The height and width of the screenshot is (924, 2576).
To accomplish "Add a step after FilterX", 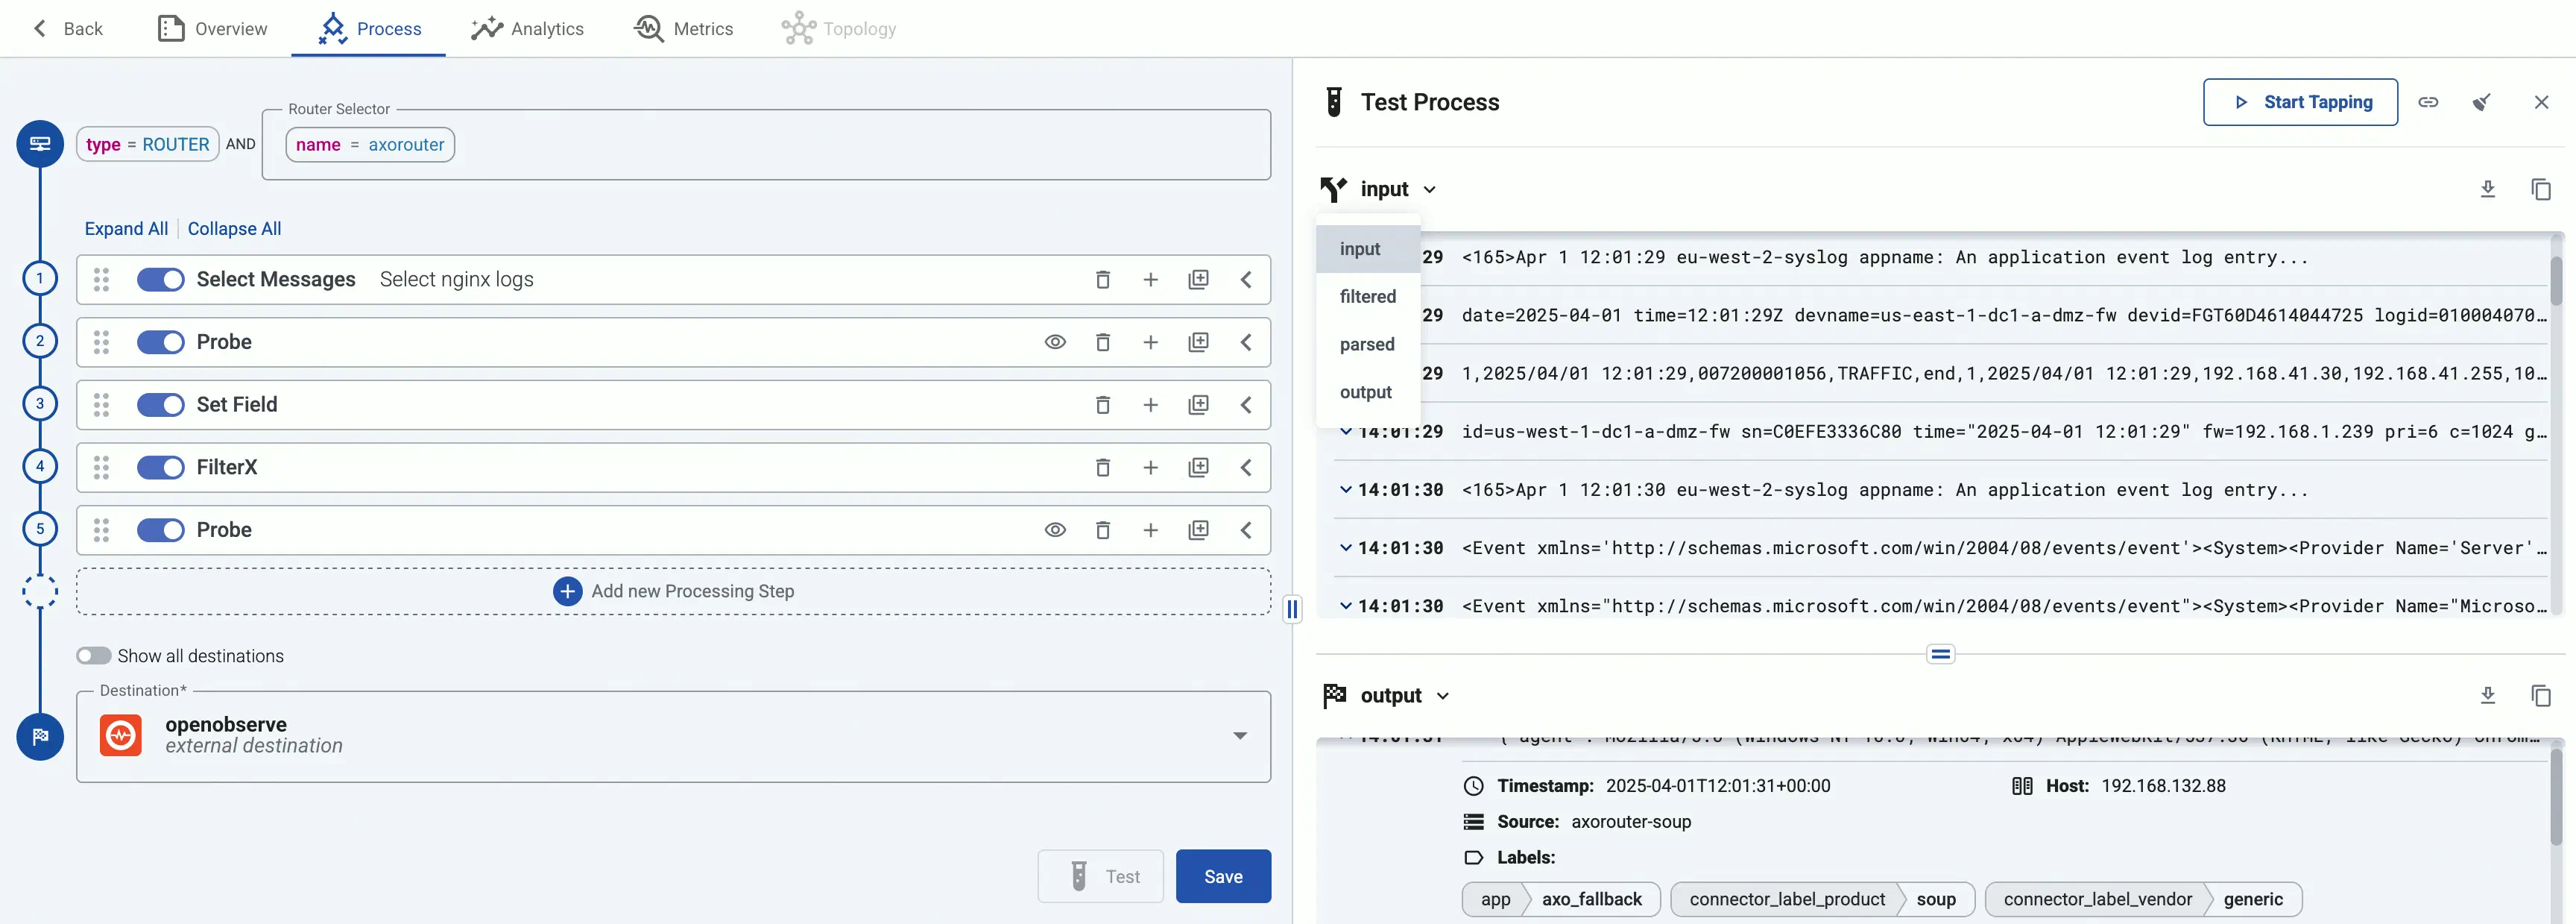I will [1150, 468].
